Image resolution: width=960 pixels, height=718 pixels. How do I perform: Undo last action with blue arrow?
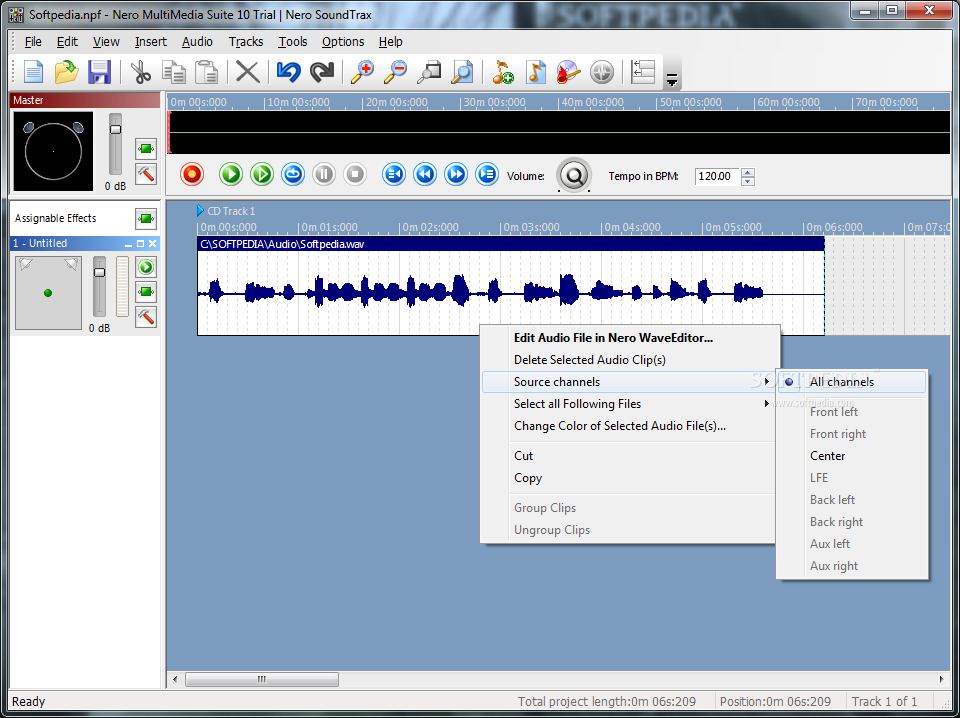[x=288, y=72]
